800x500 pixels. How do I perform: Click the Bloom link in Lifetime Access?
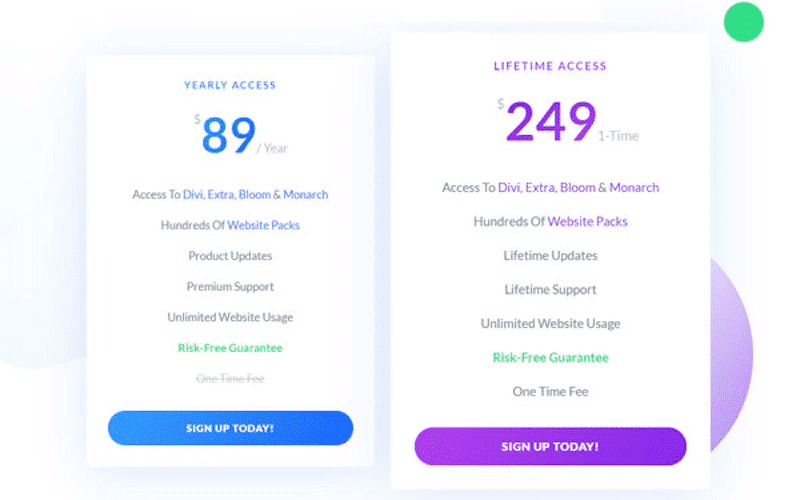(x=578, y=188)
